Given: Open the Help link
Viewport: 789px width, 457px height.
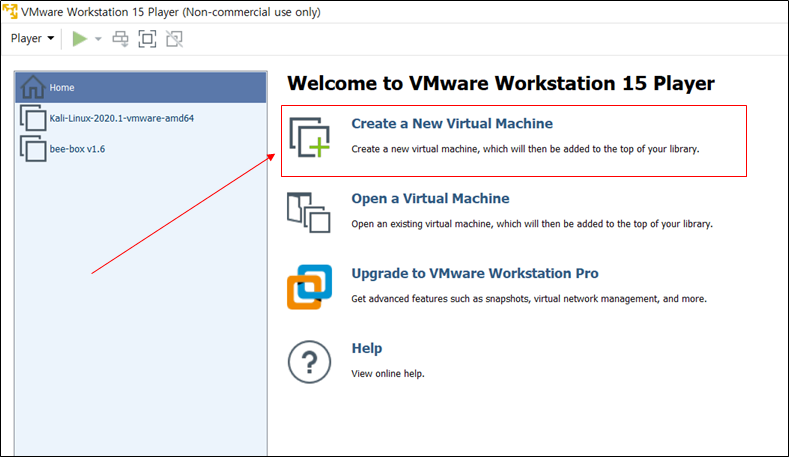Looking at the screenshot, I should pyautogui.click(x=366, y=348).
